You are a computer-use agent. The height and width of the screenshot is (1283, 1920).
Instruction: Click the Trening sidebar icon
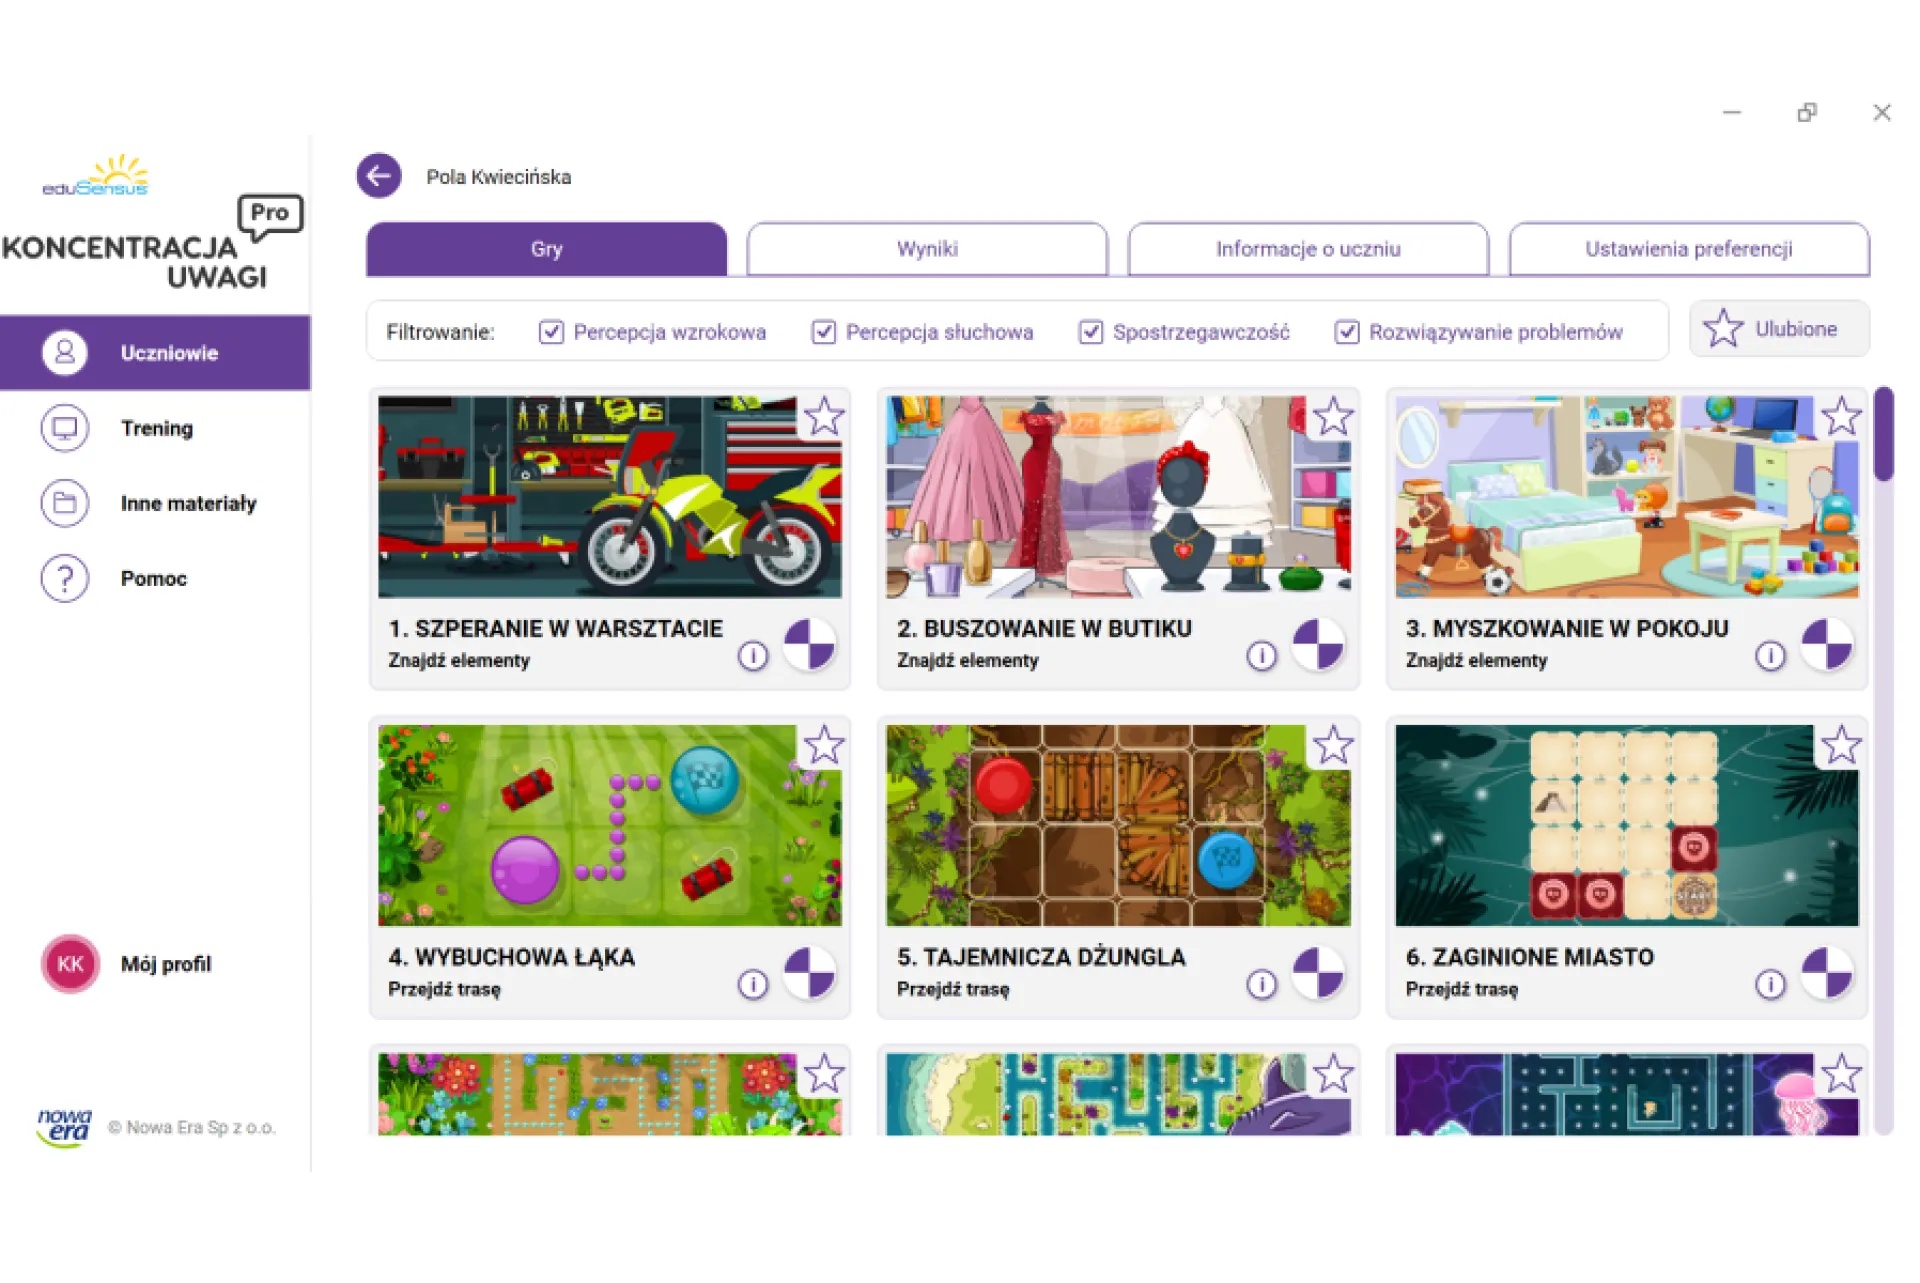65,428
